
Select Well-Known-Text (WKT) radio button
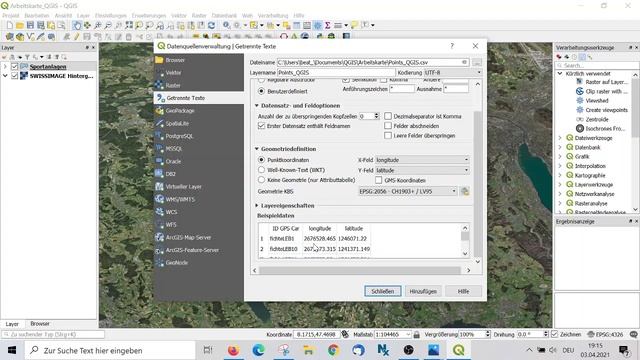coord(261,170)
